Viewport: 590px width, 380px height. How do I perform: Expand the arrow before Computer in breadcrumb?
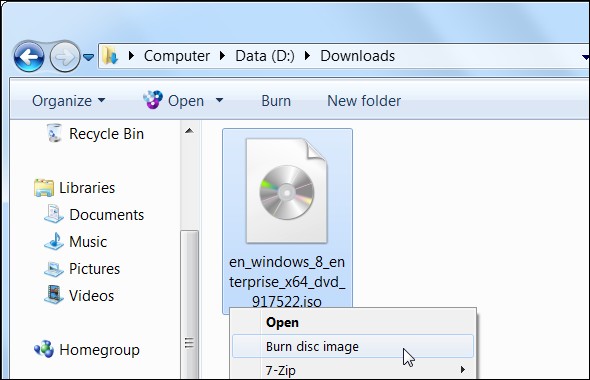[x=131, y=56]
